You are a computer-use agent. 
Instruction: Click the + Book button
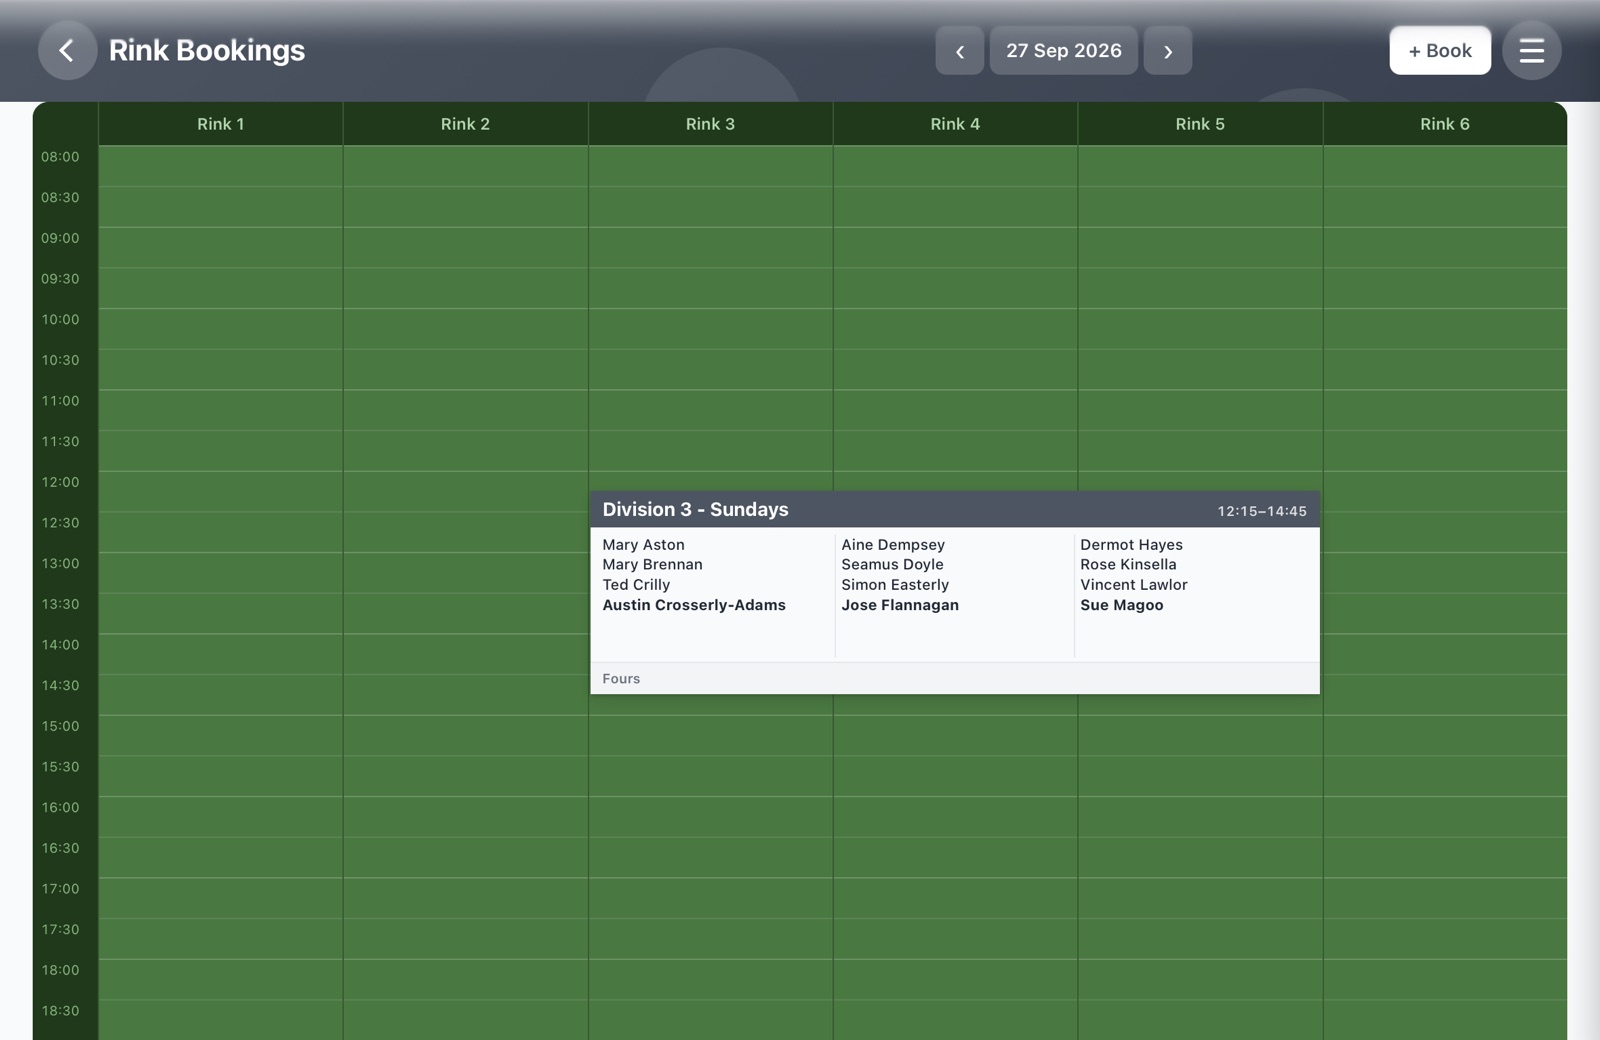1439,51
